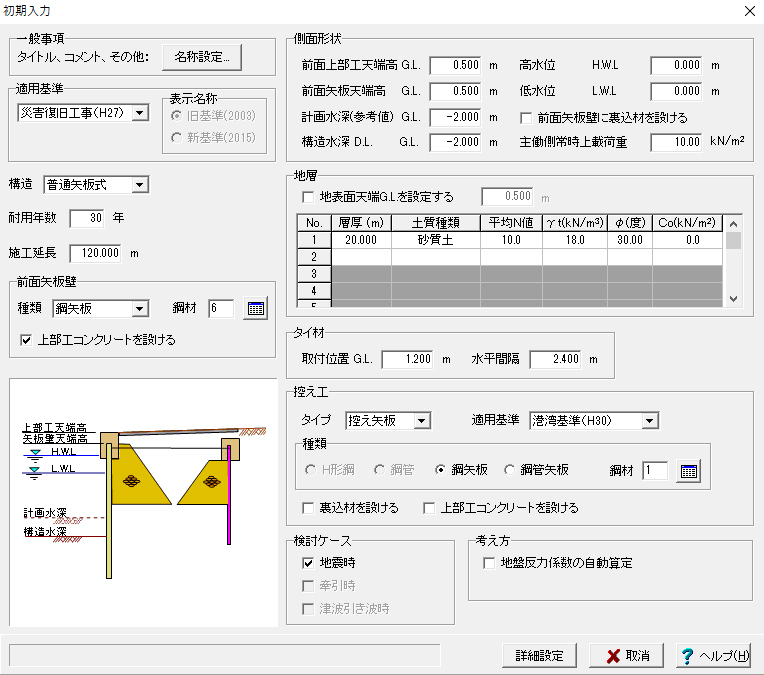Screen dimensions: 764x675
Task: Click the 層厚 (m) column header
Action: click(x=361, y=223)
